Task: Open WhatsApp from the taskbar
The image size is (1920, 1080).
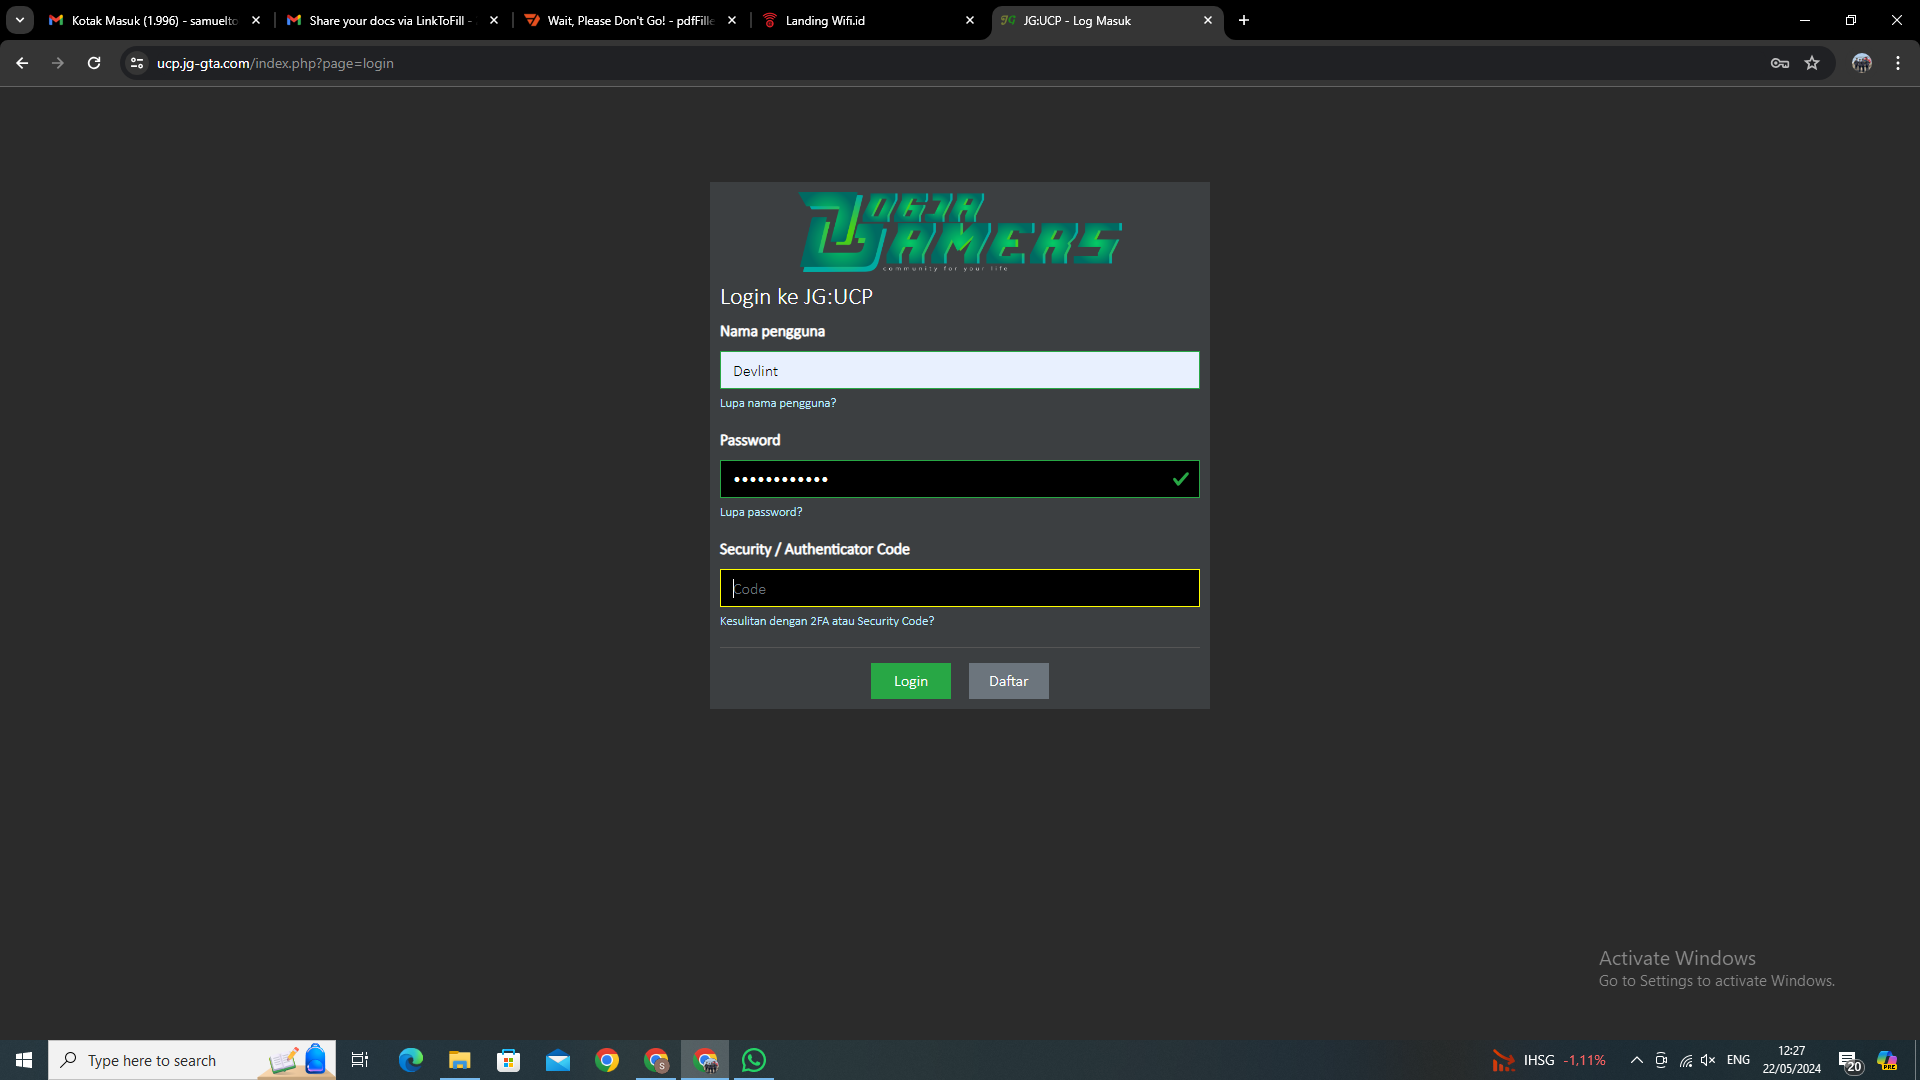Action: pyautogui.click(x=754, y=1060)
